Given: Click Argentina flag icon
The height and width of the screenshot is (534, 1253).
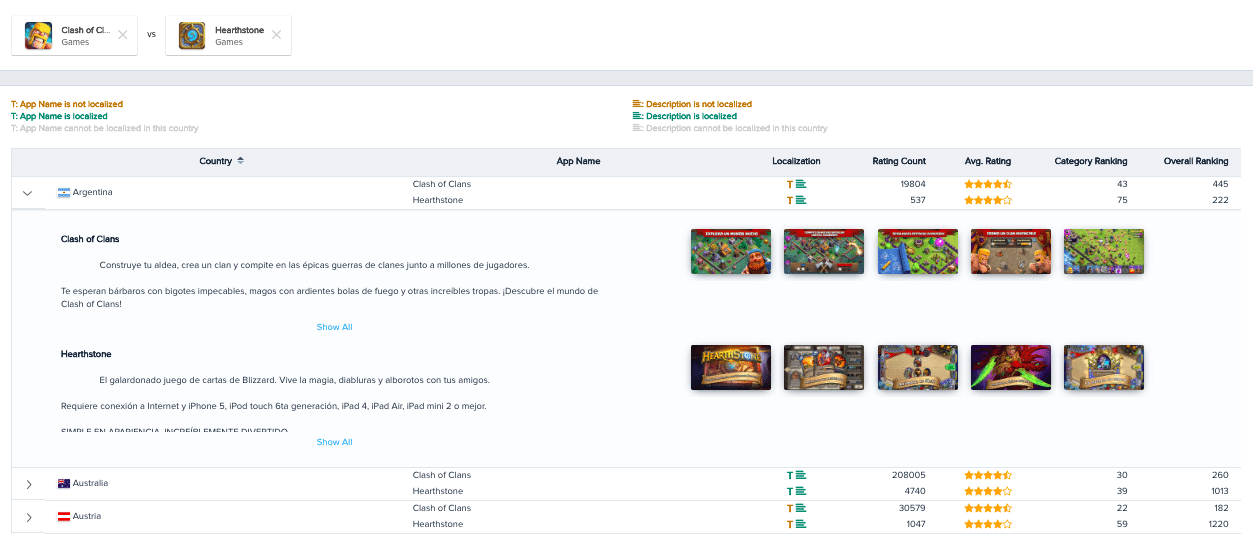Looking at the screenshot, I should point(64,192).
